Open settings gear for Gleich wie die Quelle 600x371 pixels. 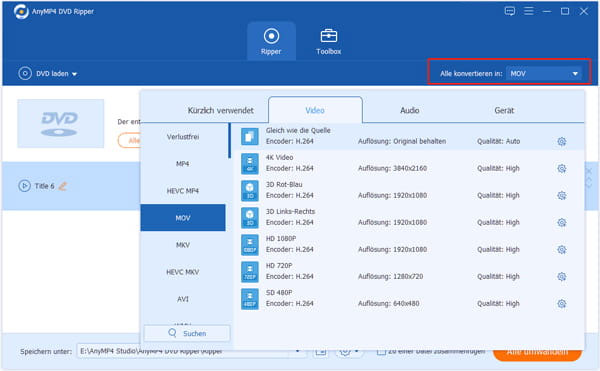561,142
